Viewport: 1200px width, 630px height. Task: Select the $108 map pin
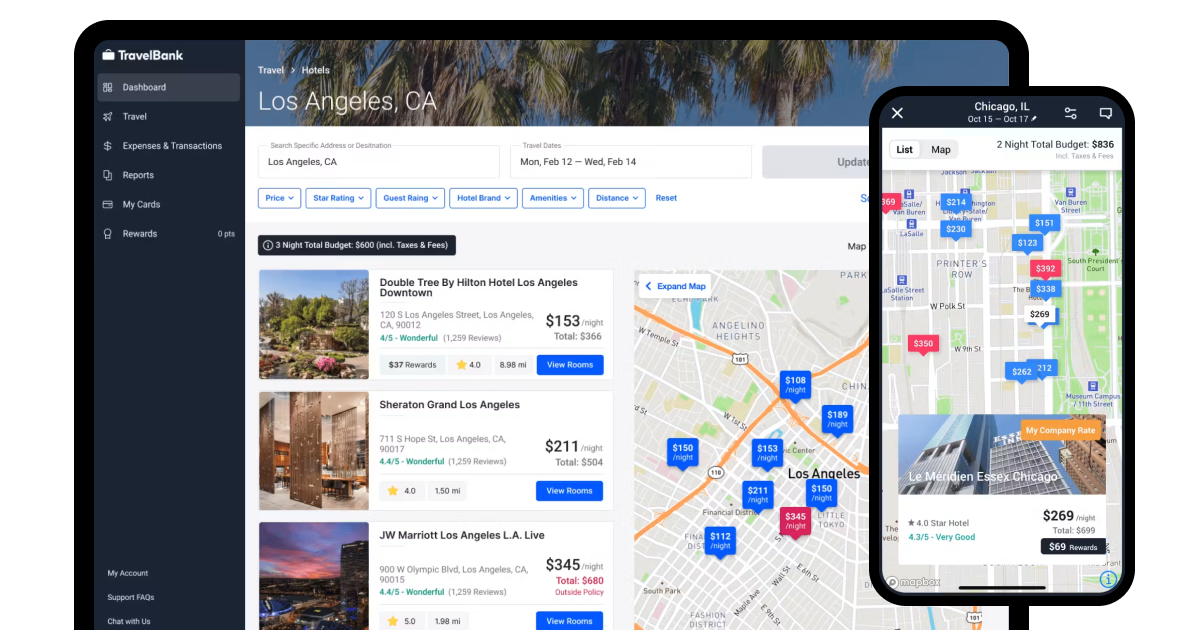(x=795, y=386)
